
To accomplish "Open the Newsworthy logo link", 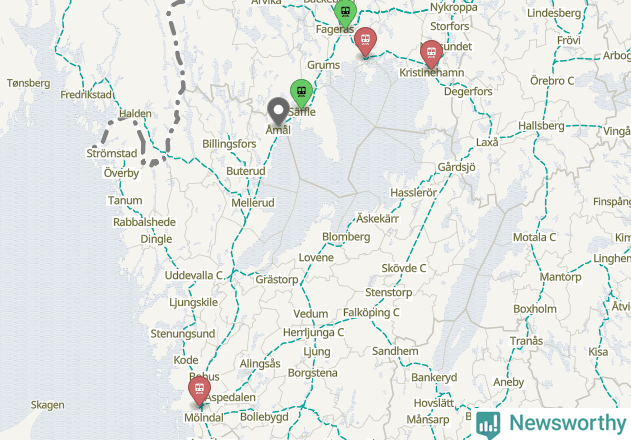I will click(551, 424).
